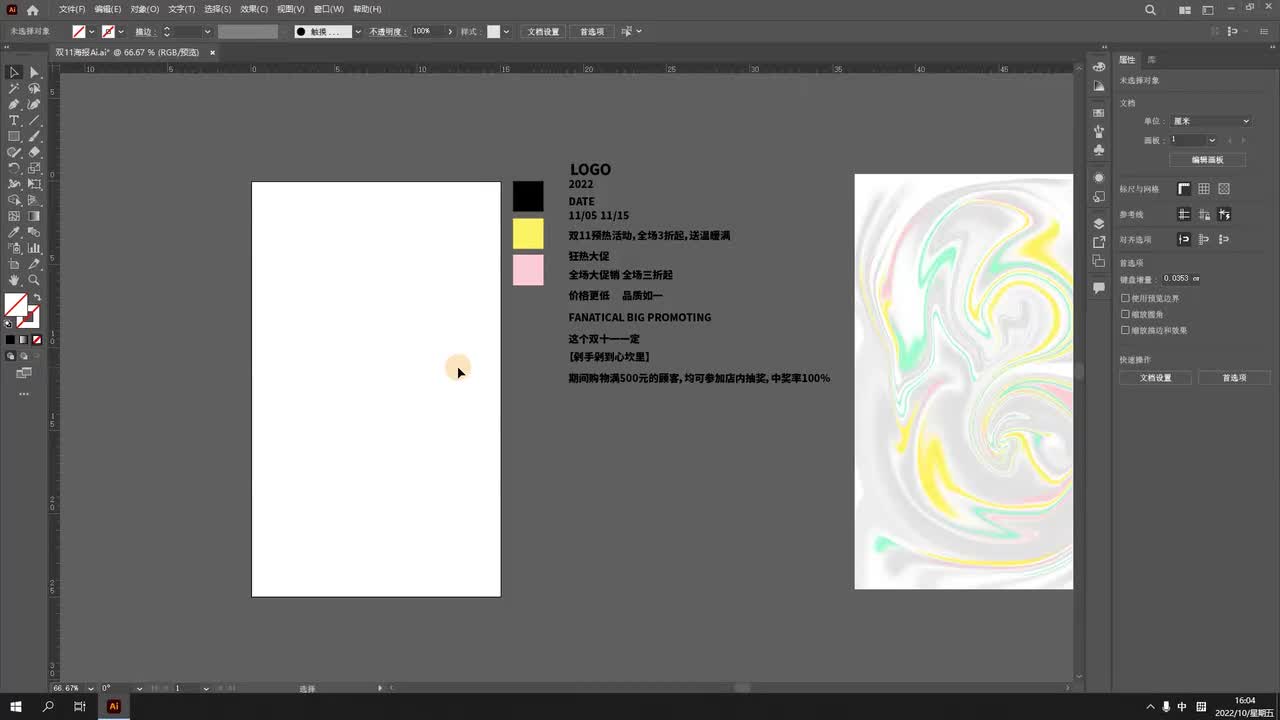Open the zoom level dropdown in status bar
The width and height of the screenshot is (1280, 720).
point(91,688)
